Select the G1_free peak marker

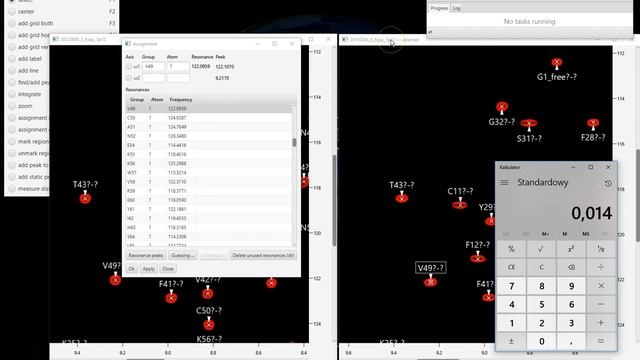click(557, 62)
